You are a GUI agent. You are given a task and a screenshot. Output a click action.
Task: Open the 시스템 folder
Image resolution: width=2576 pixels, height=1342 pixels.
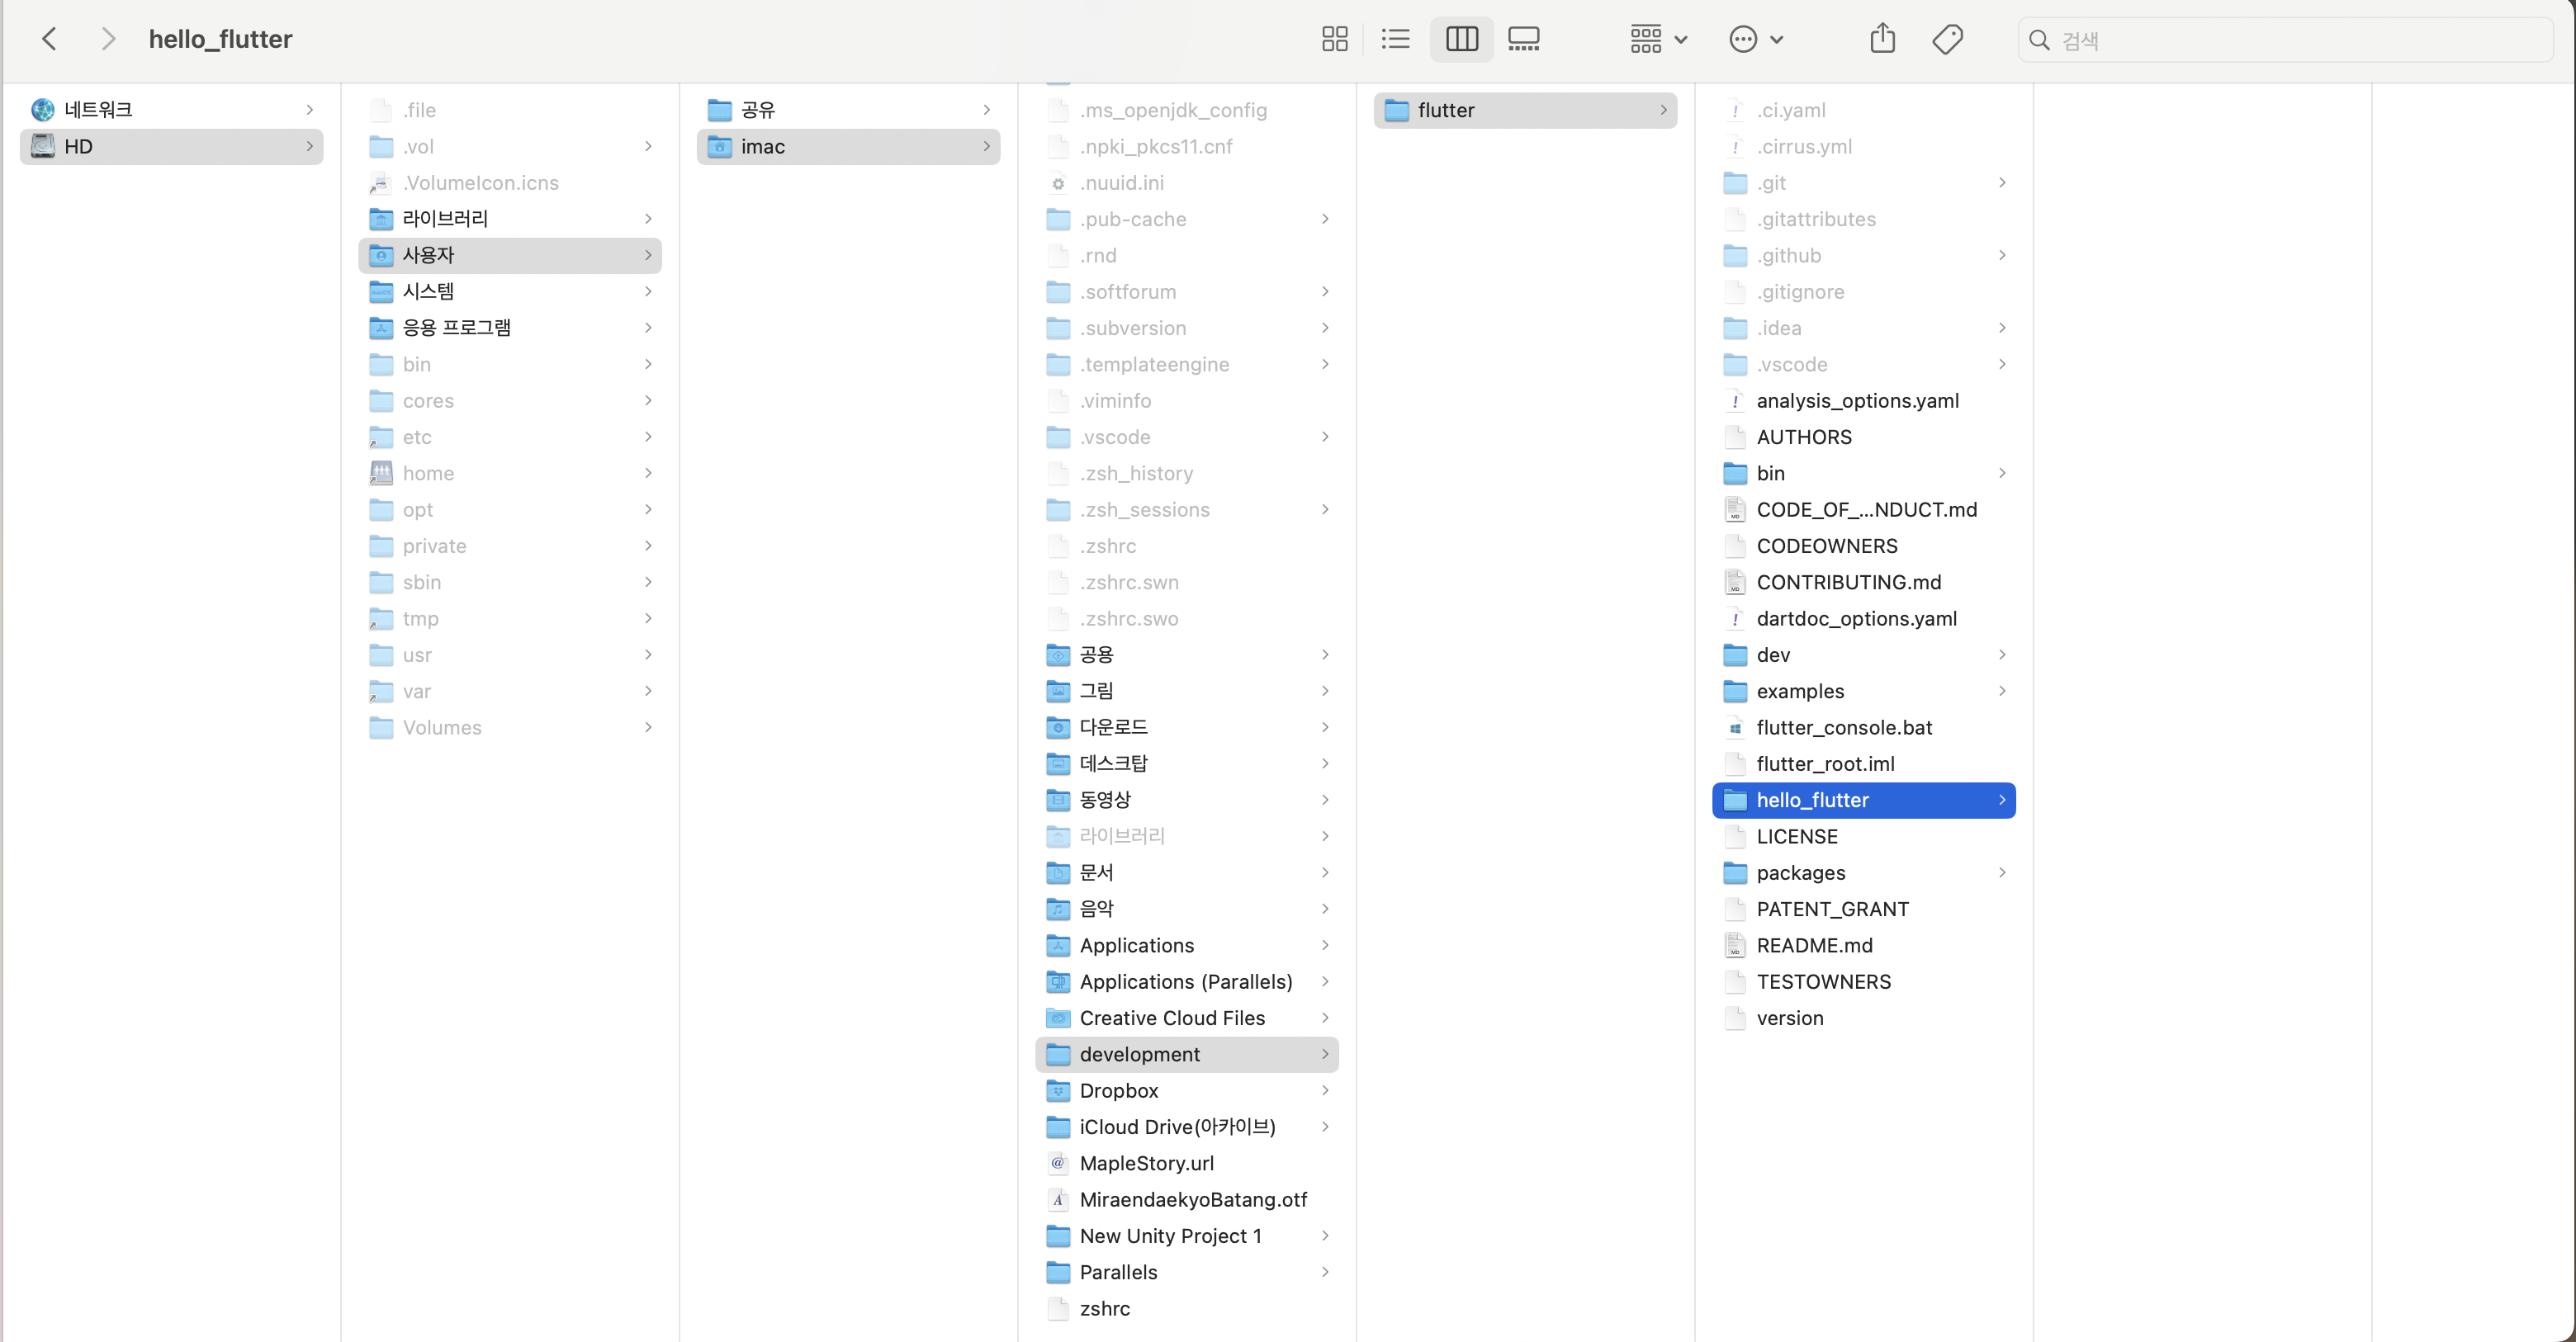[510, 291]
